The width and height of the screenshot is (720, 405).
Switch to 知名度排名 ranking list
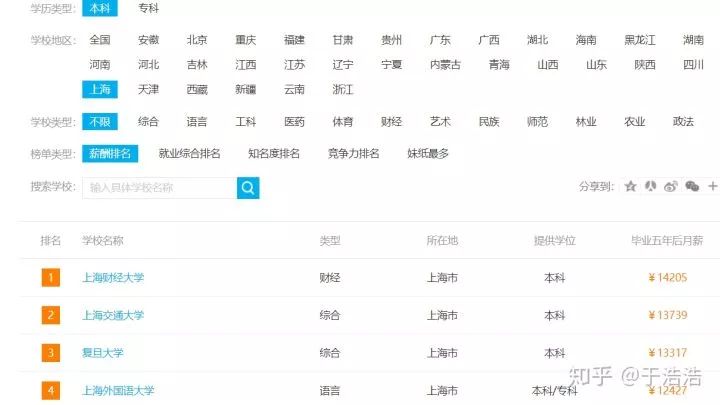pyautogui.click(x=274, y=154)
